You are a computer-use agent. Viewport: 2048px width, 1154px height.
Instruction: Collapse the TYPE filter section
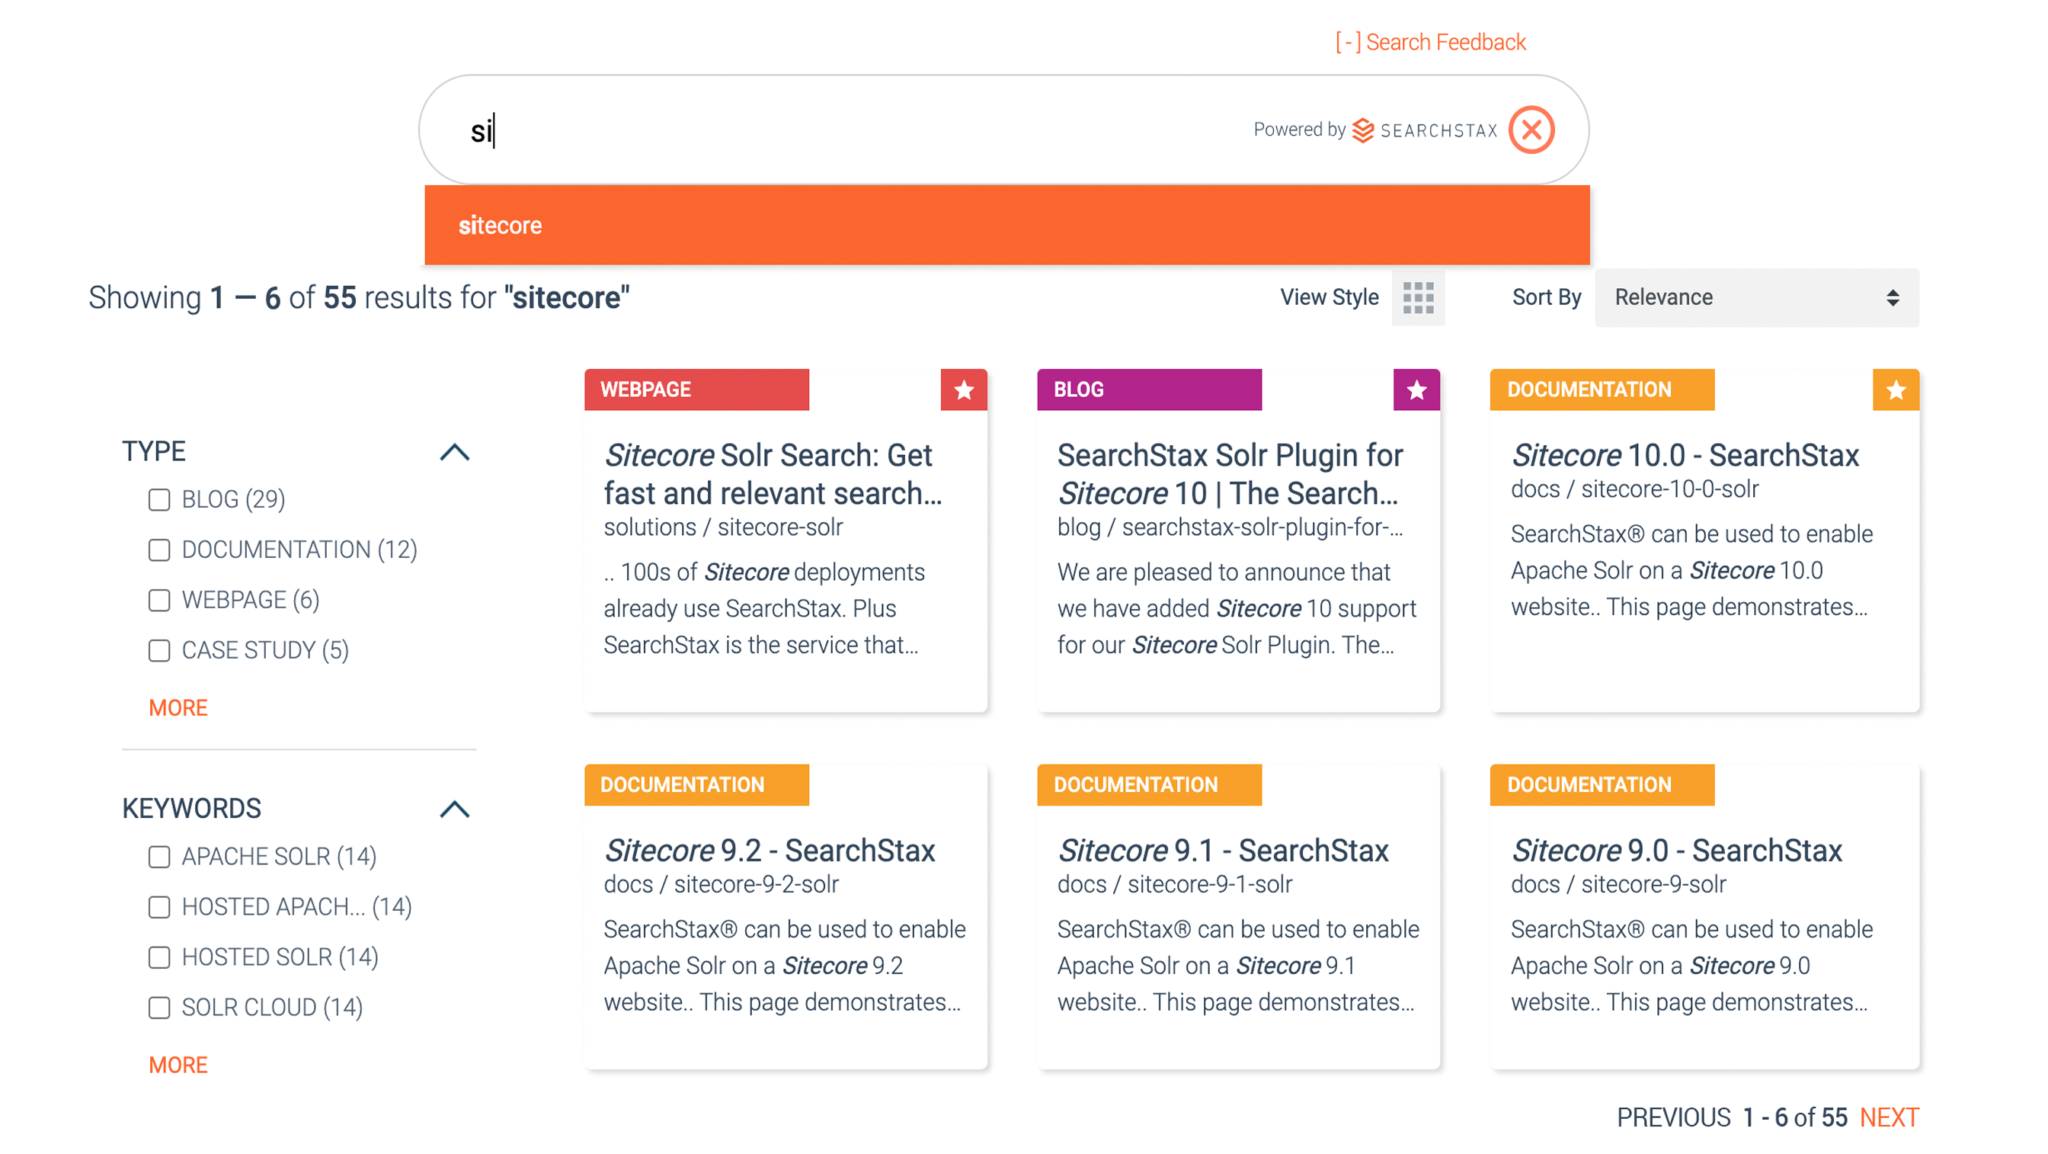point(455,452)
